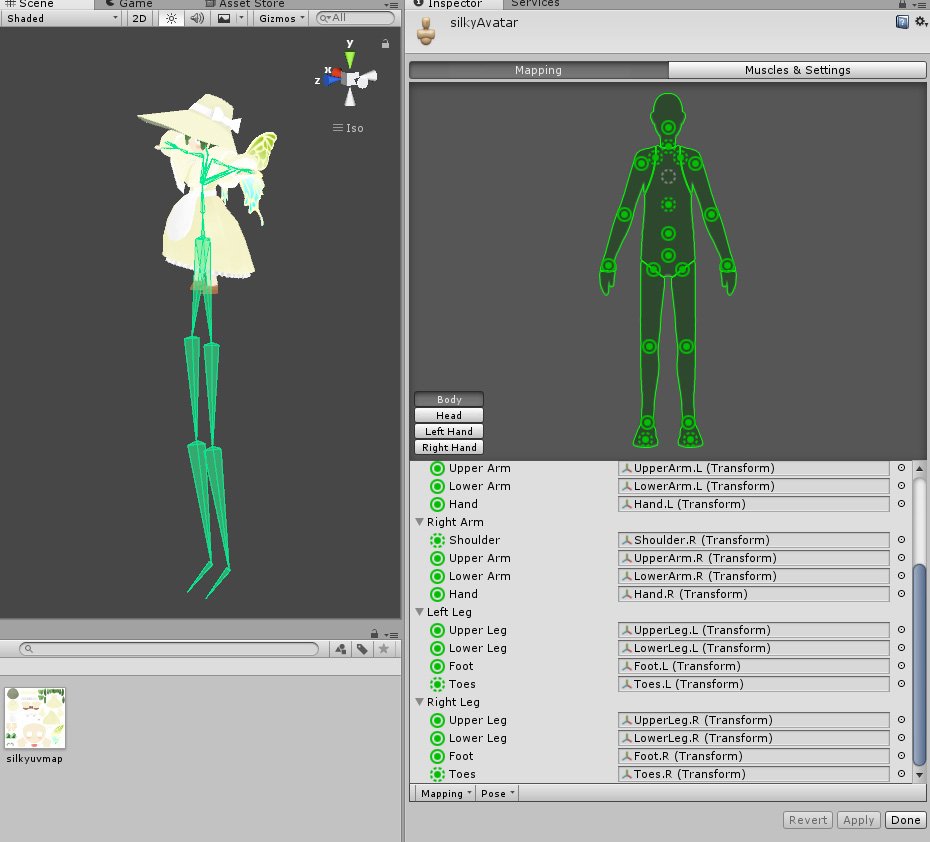Screen dimensions: 930x842
Task: Click the scene search All field
Action: (x=355, y=18)
